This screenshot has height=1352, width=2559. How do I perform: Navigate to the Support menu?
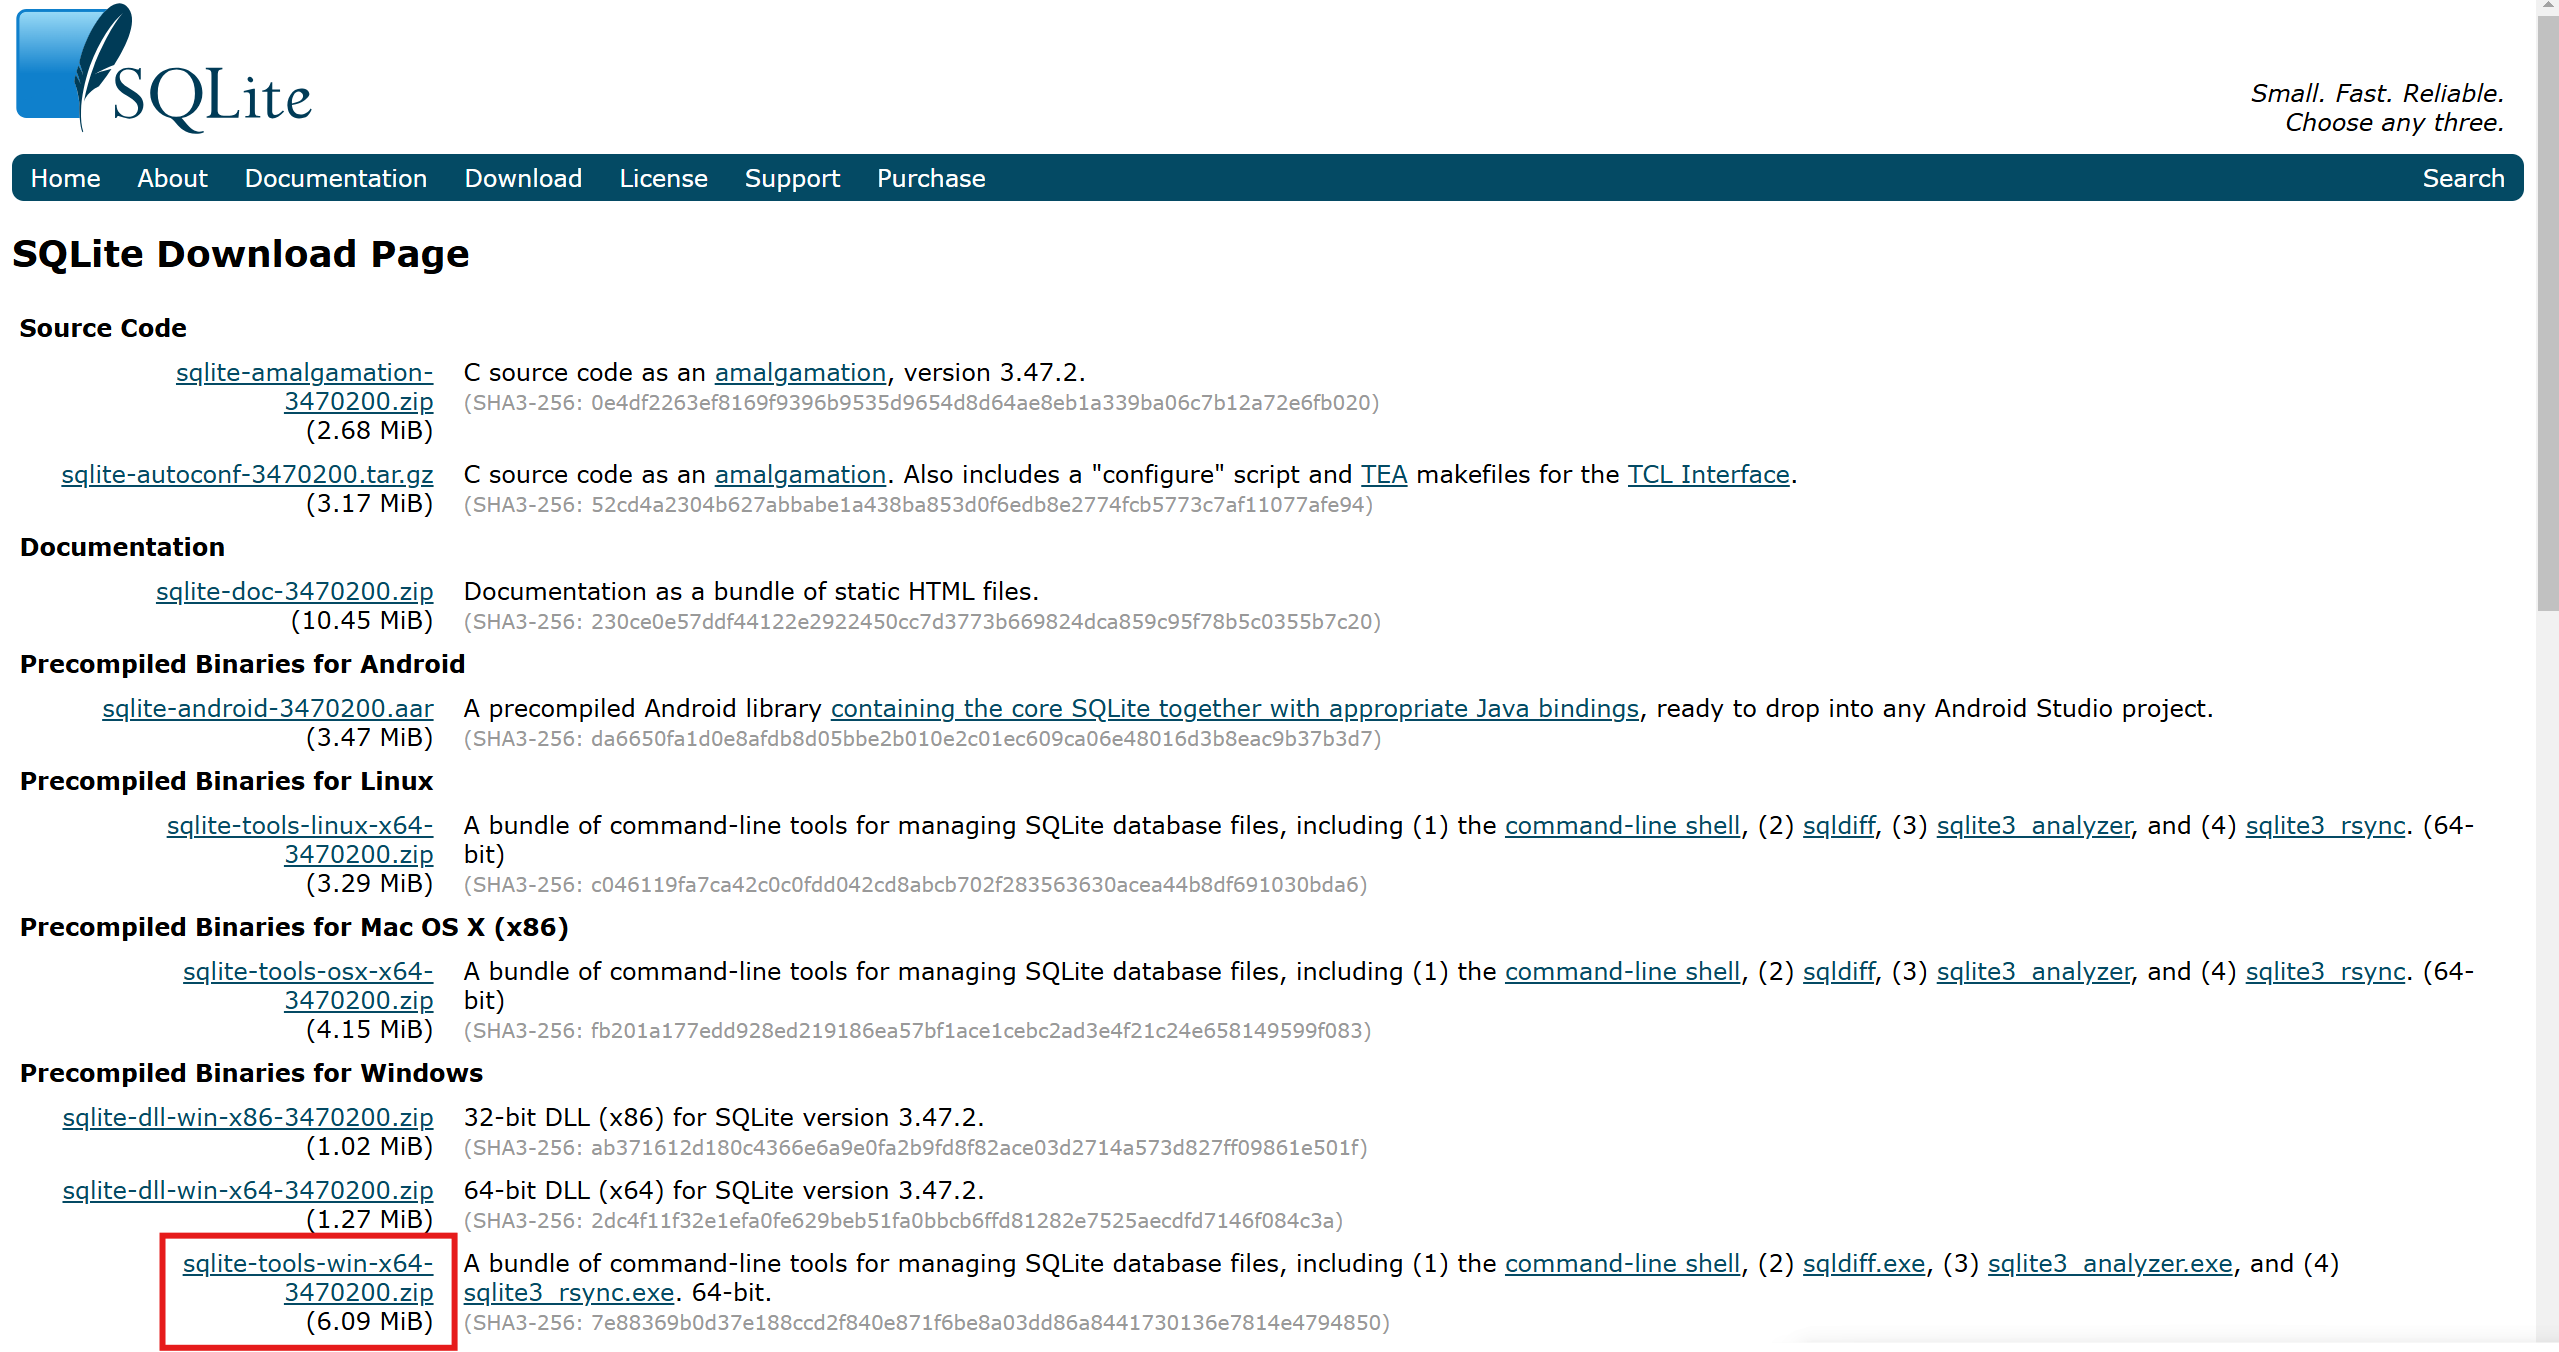coord(791,178)
